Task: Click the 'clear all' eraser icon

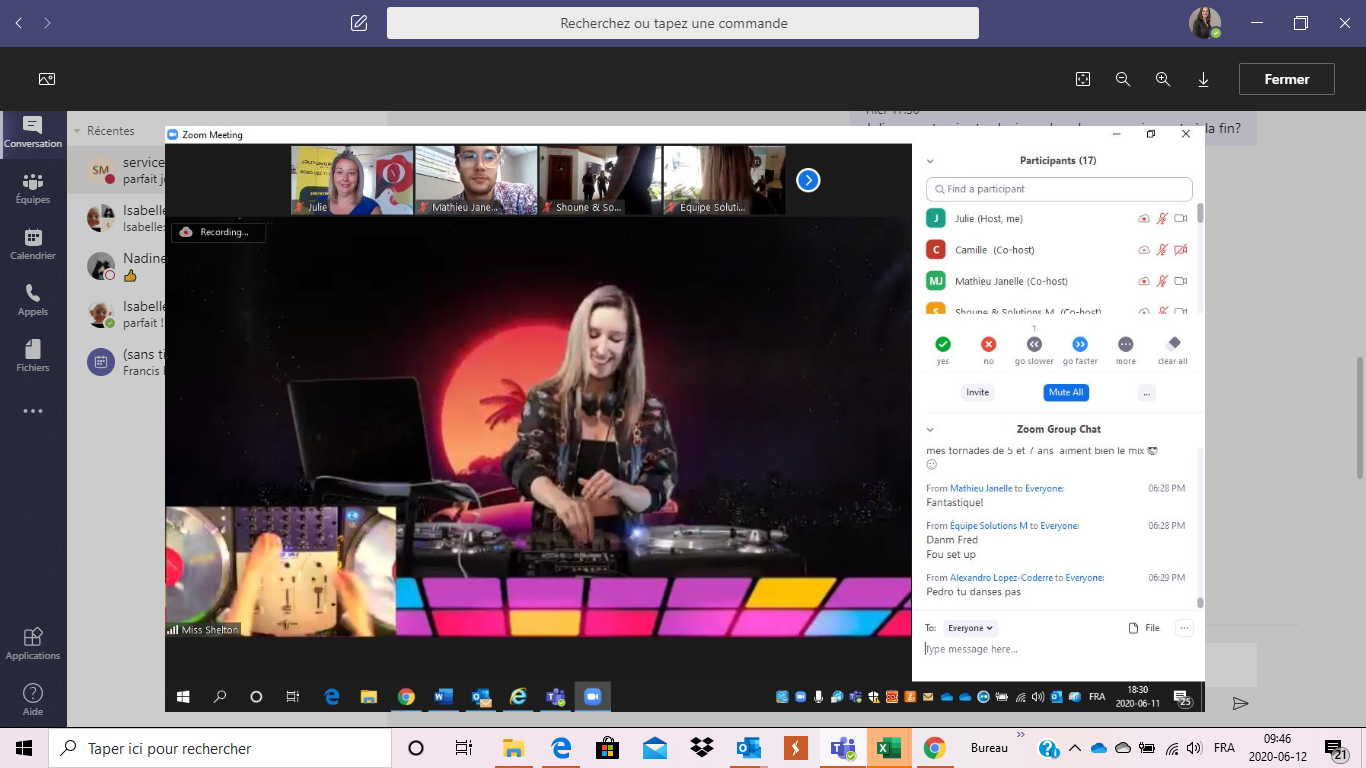Action: coord(1173,343)
